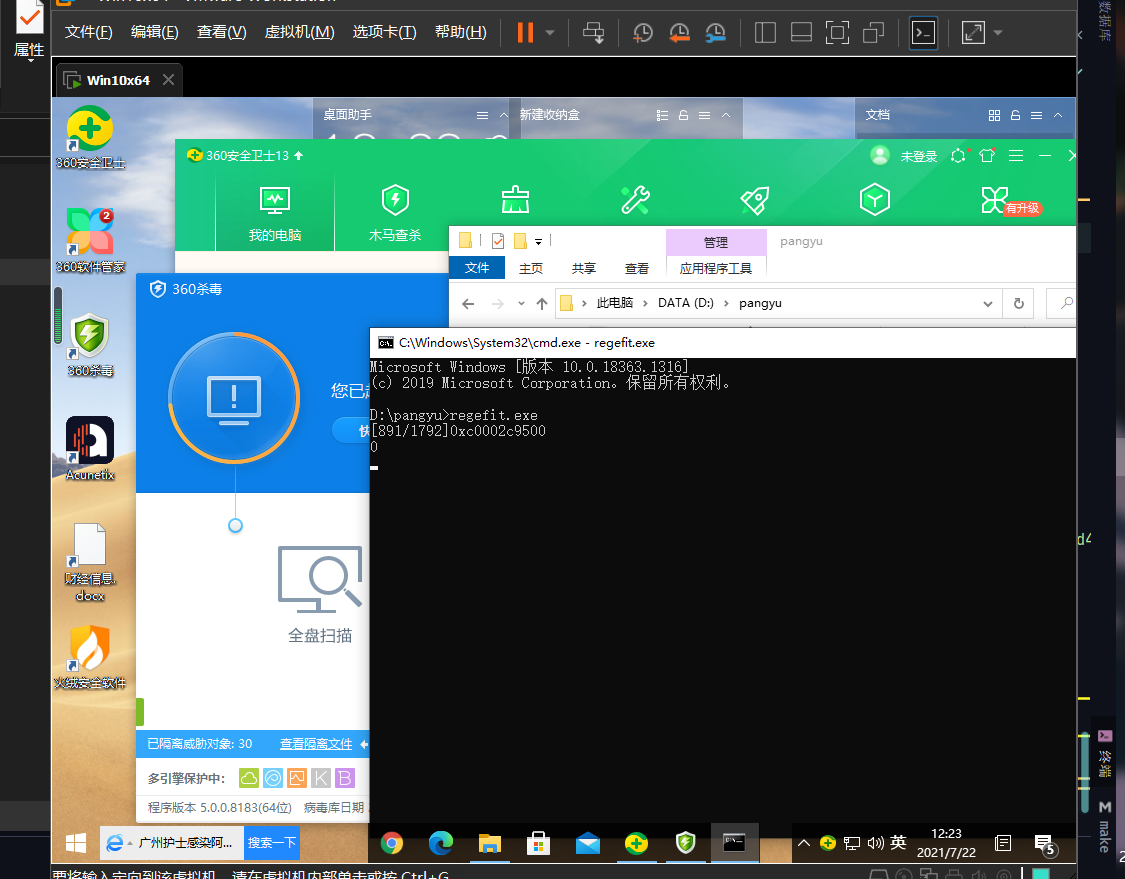This screenshot has height=879, width=1125.
Task: Open the 选项卡(T) menu
Action: [x=384, y=32]
